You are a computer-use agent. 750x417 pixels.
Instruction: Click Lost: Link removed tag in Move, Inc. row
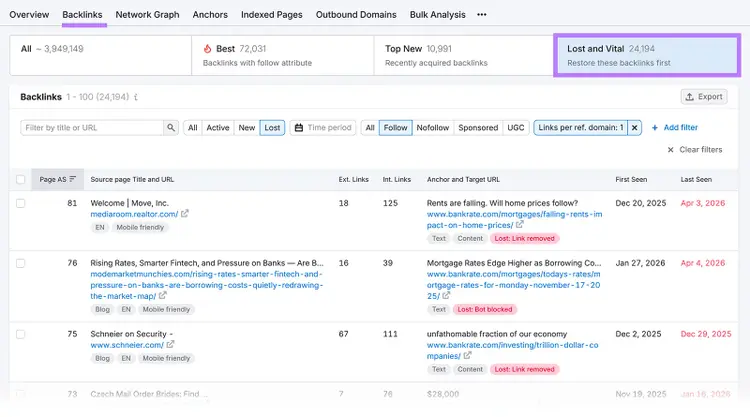click(x=524, y=238)
